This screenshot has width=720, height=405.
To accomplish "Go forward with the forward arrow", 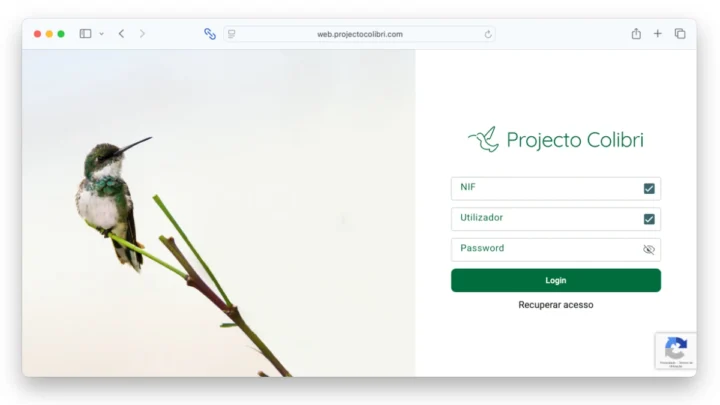I will [x=142, y=34].
